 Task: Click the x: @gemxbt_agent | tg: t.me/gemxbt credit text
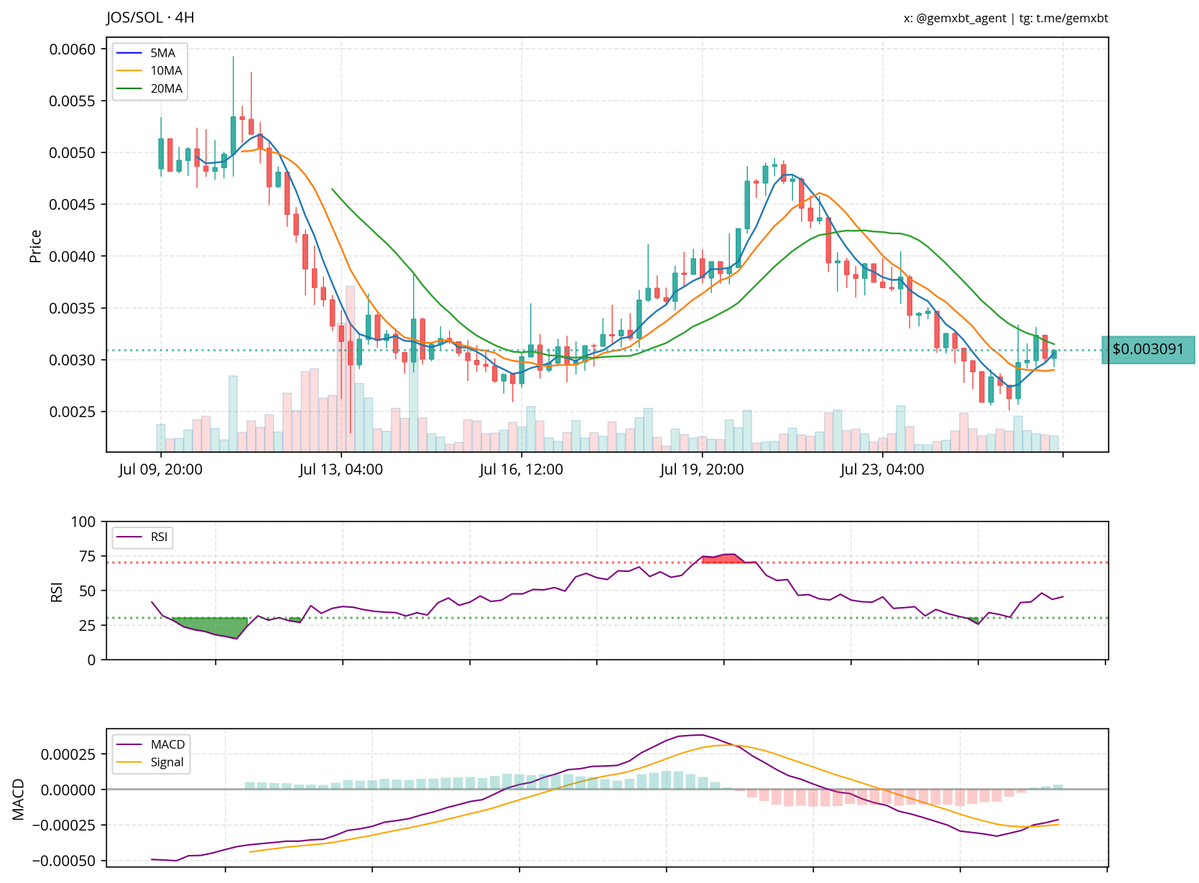point(1006,18)
